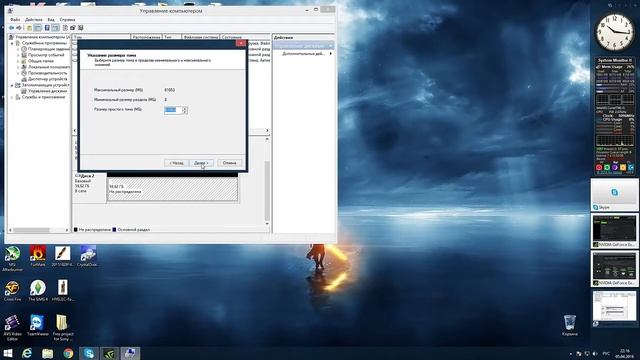Open Google Chrome from taskbar
The image size is (640, 360).
point(68,353)
